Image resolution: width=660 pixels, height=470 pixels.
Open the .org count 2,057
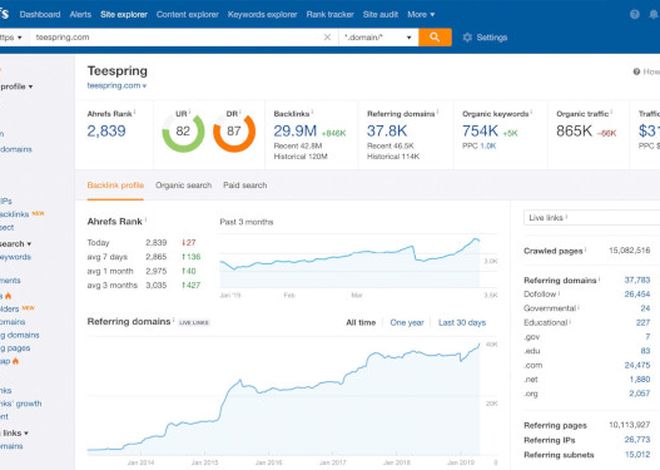640,394
